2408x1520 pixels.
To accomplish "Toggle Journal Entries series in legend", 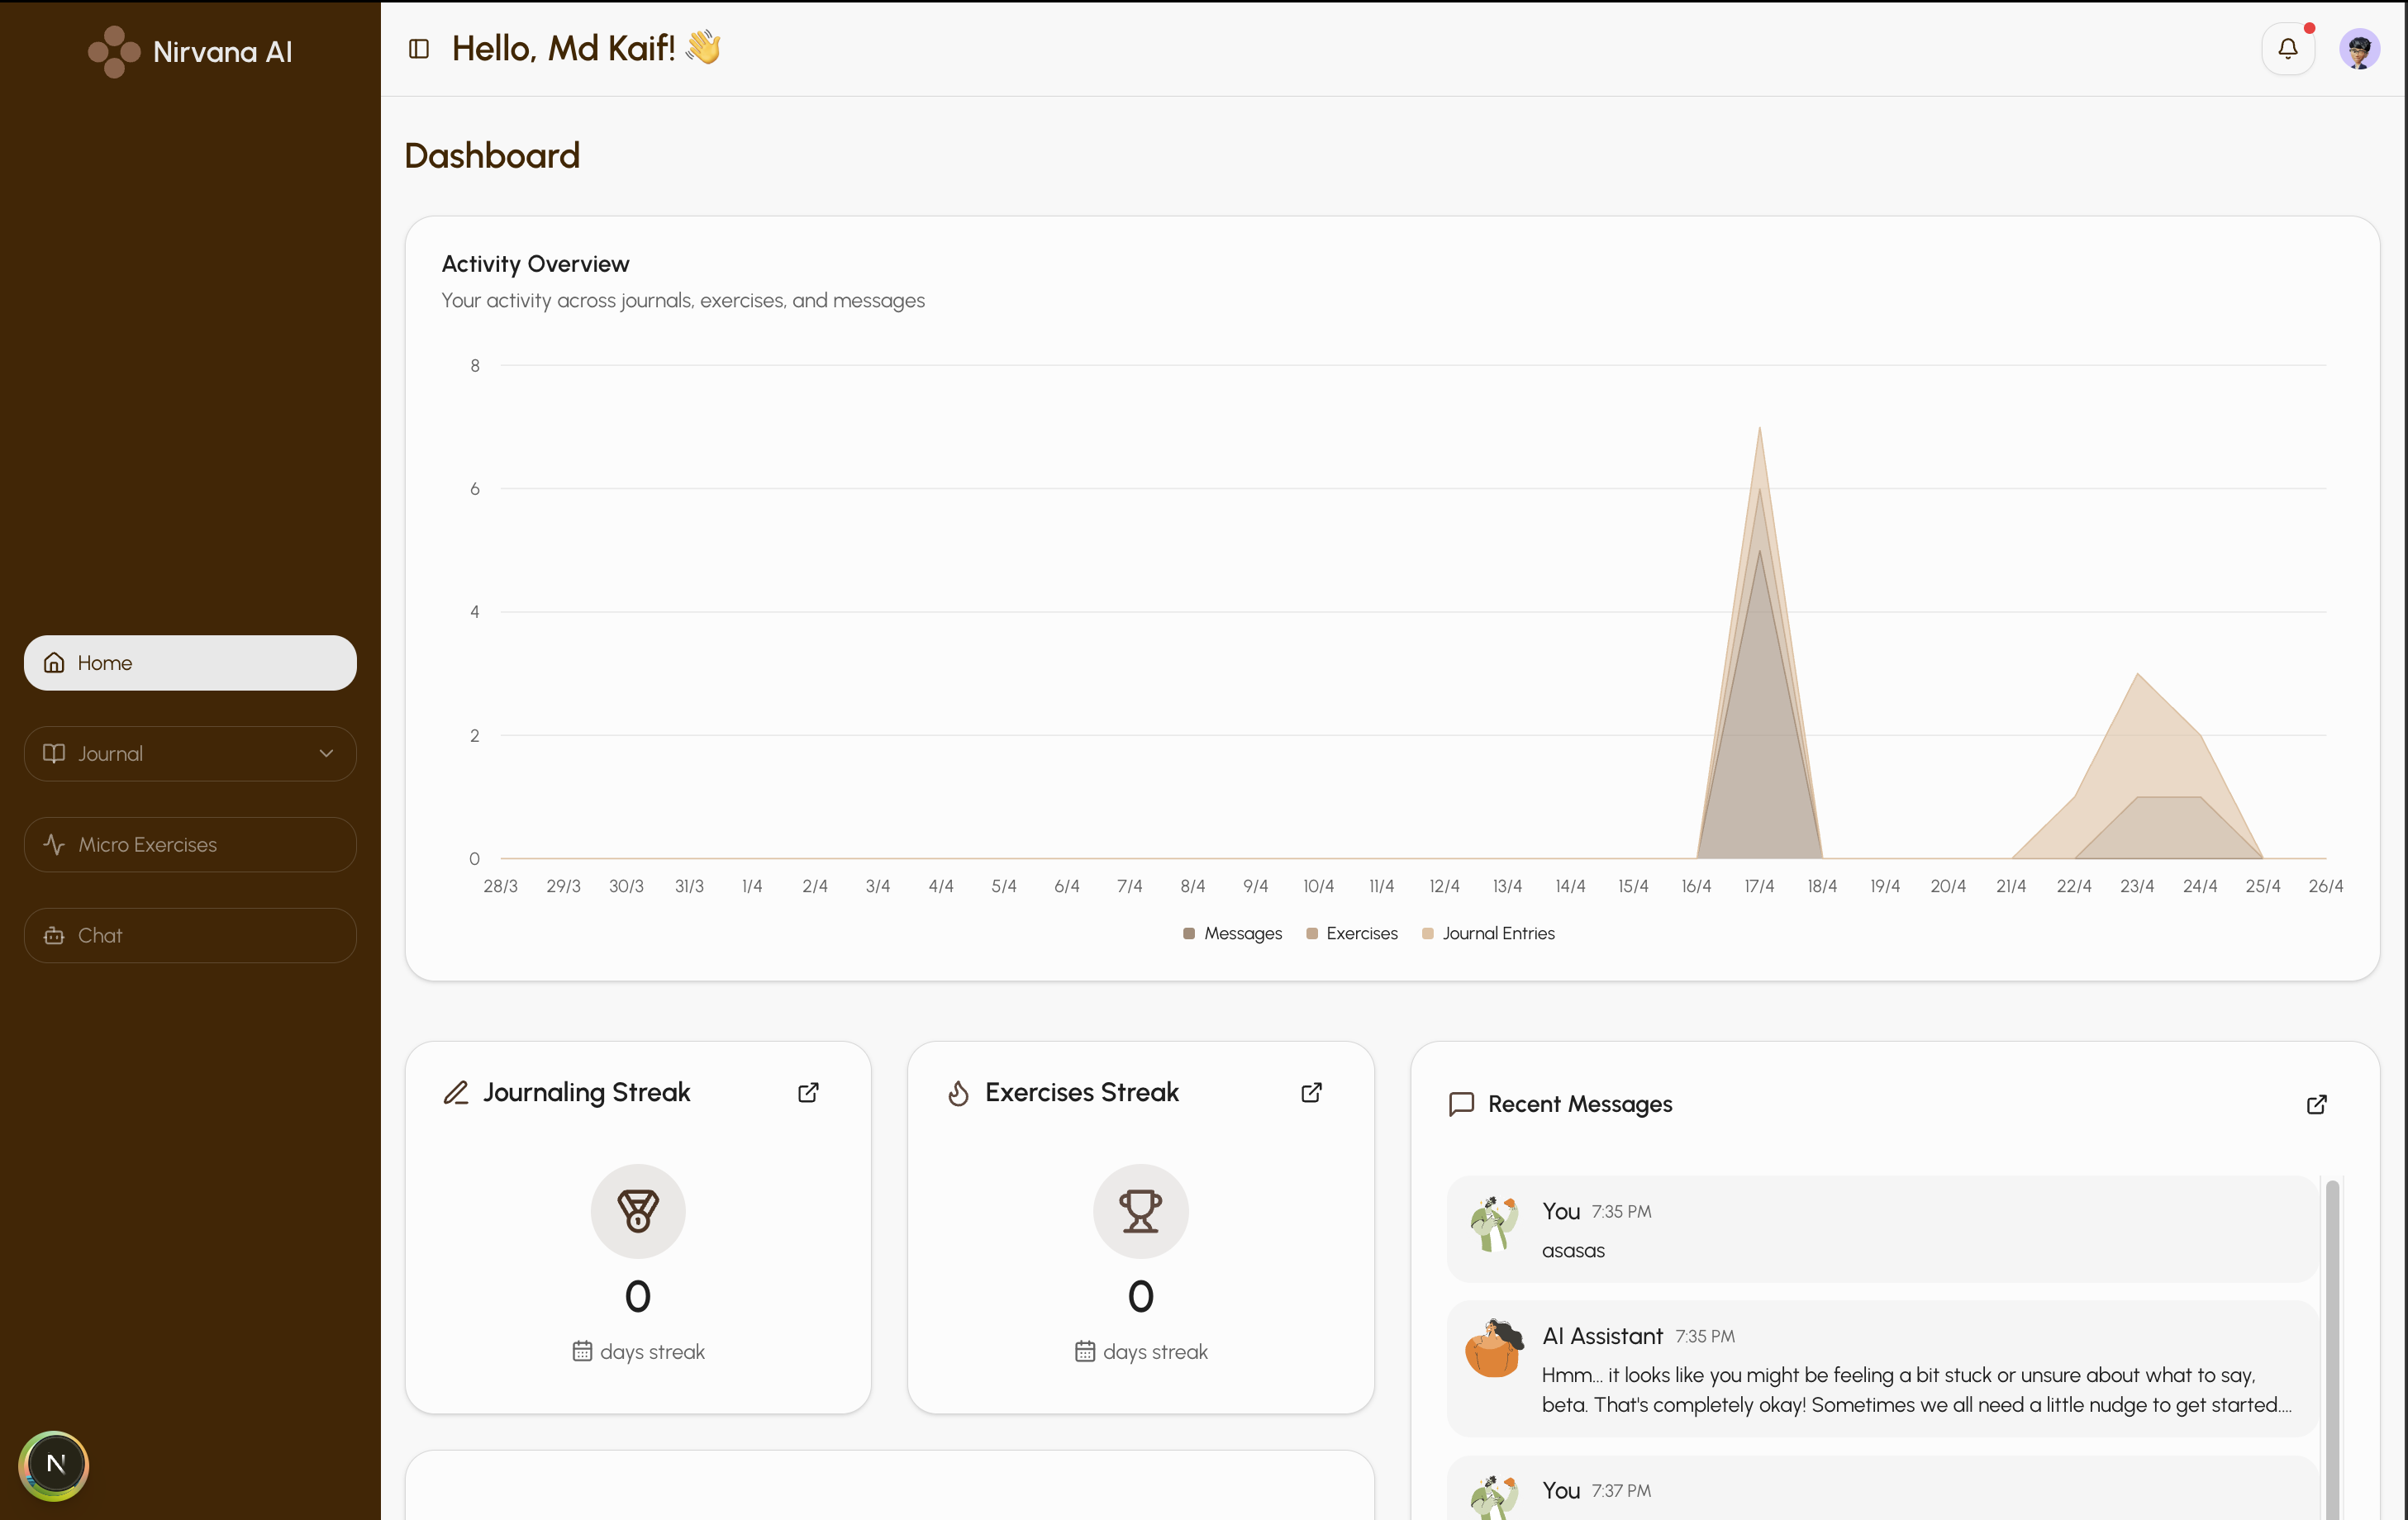I will [1488, 933].
